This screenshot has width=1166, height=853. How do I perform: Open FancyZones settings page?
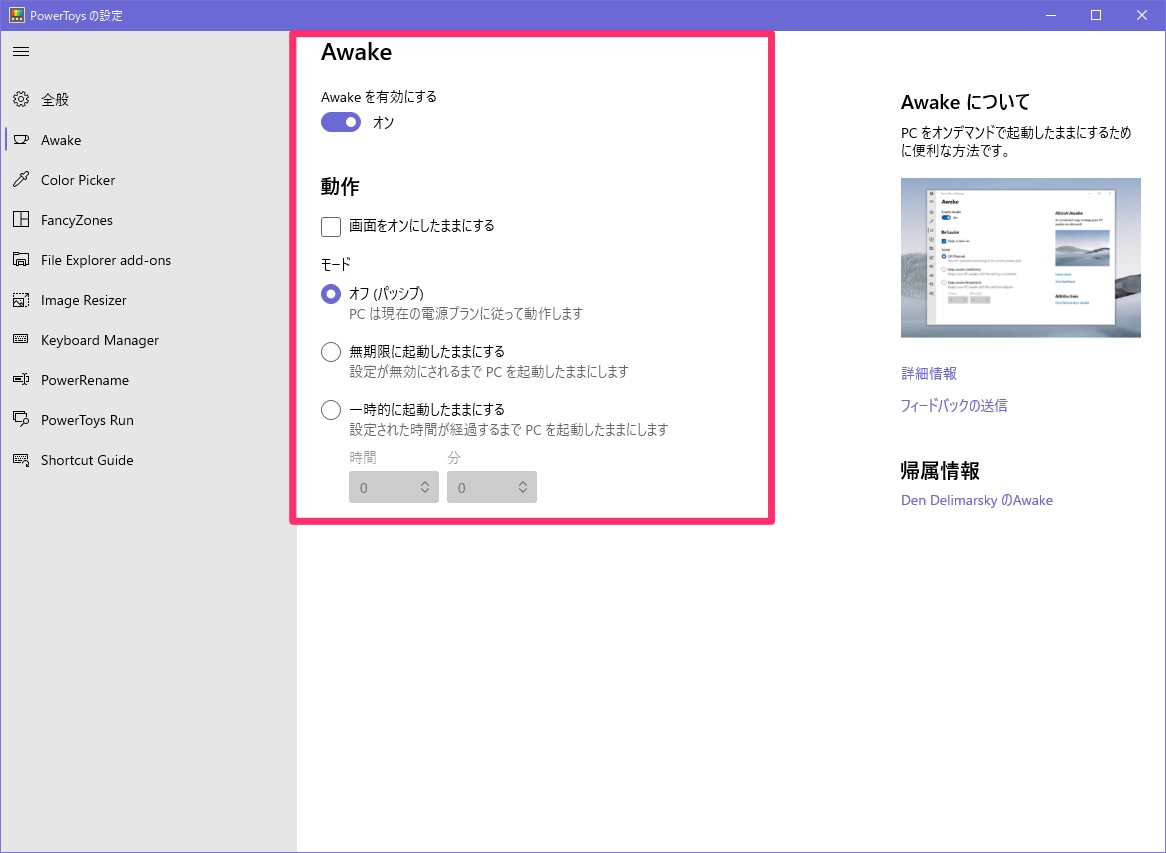pos(149,219)
